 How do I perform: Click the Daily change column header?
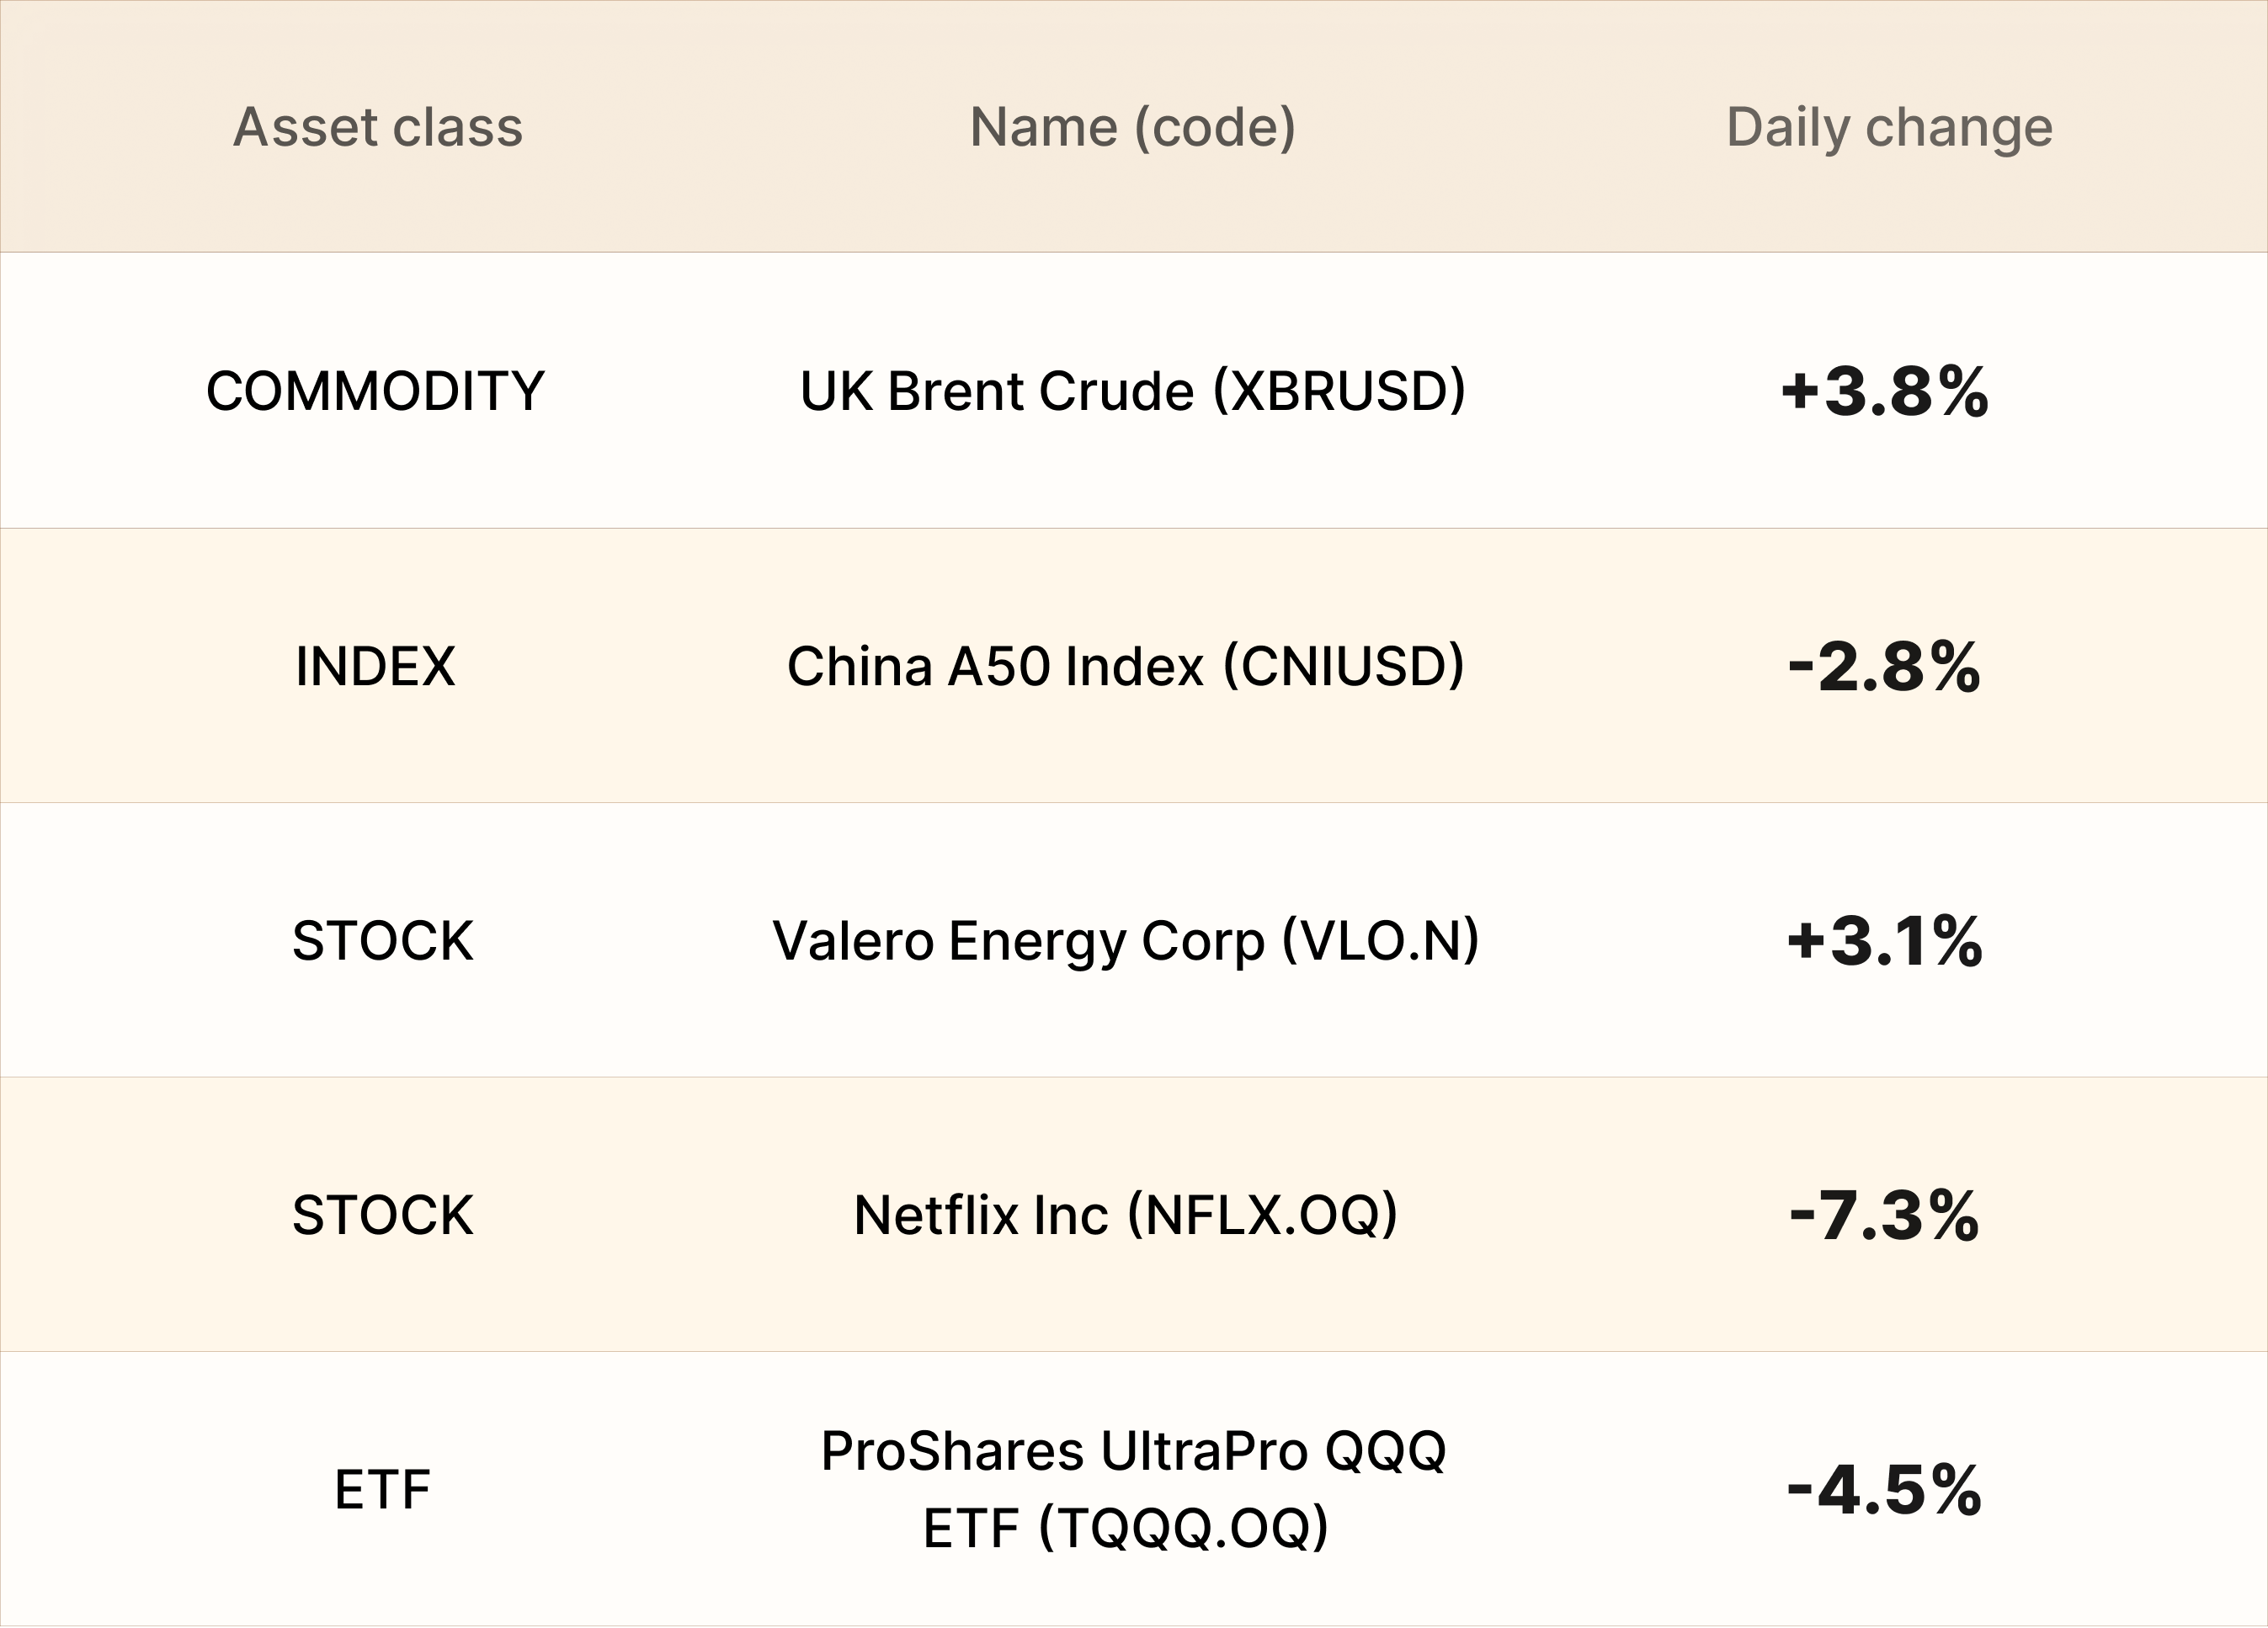point(1889,128)
